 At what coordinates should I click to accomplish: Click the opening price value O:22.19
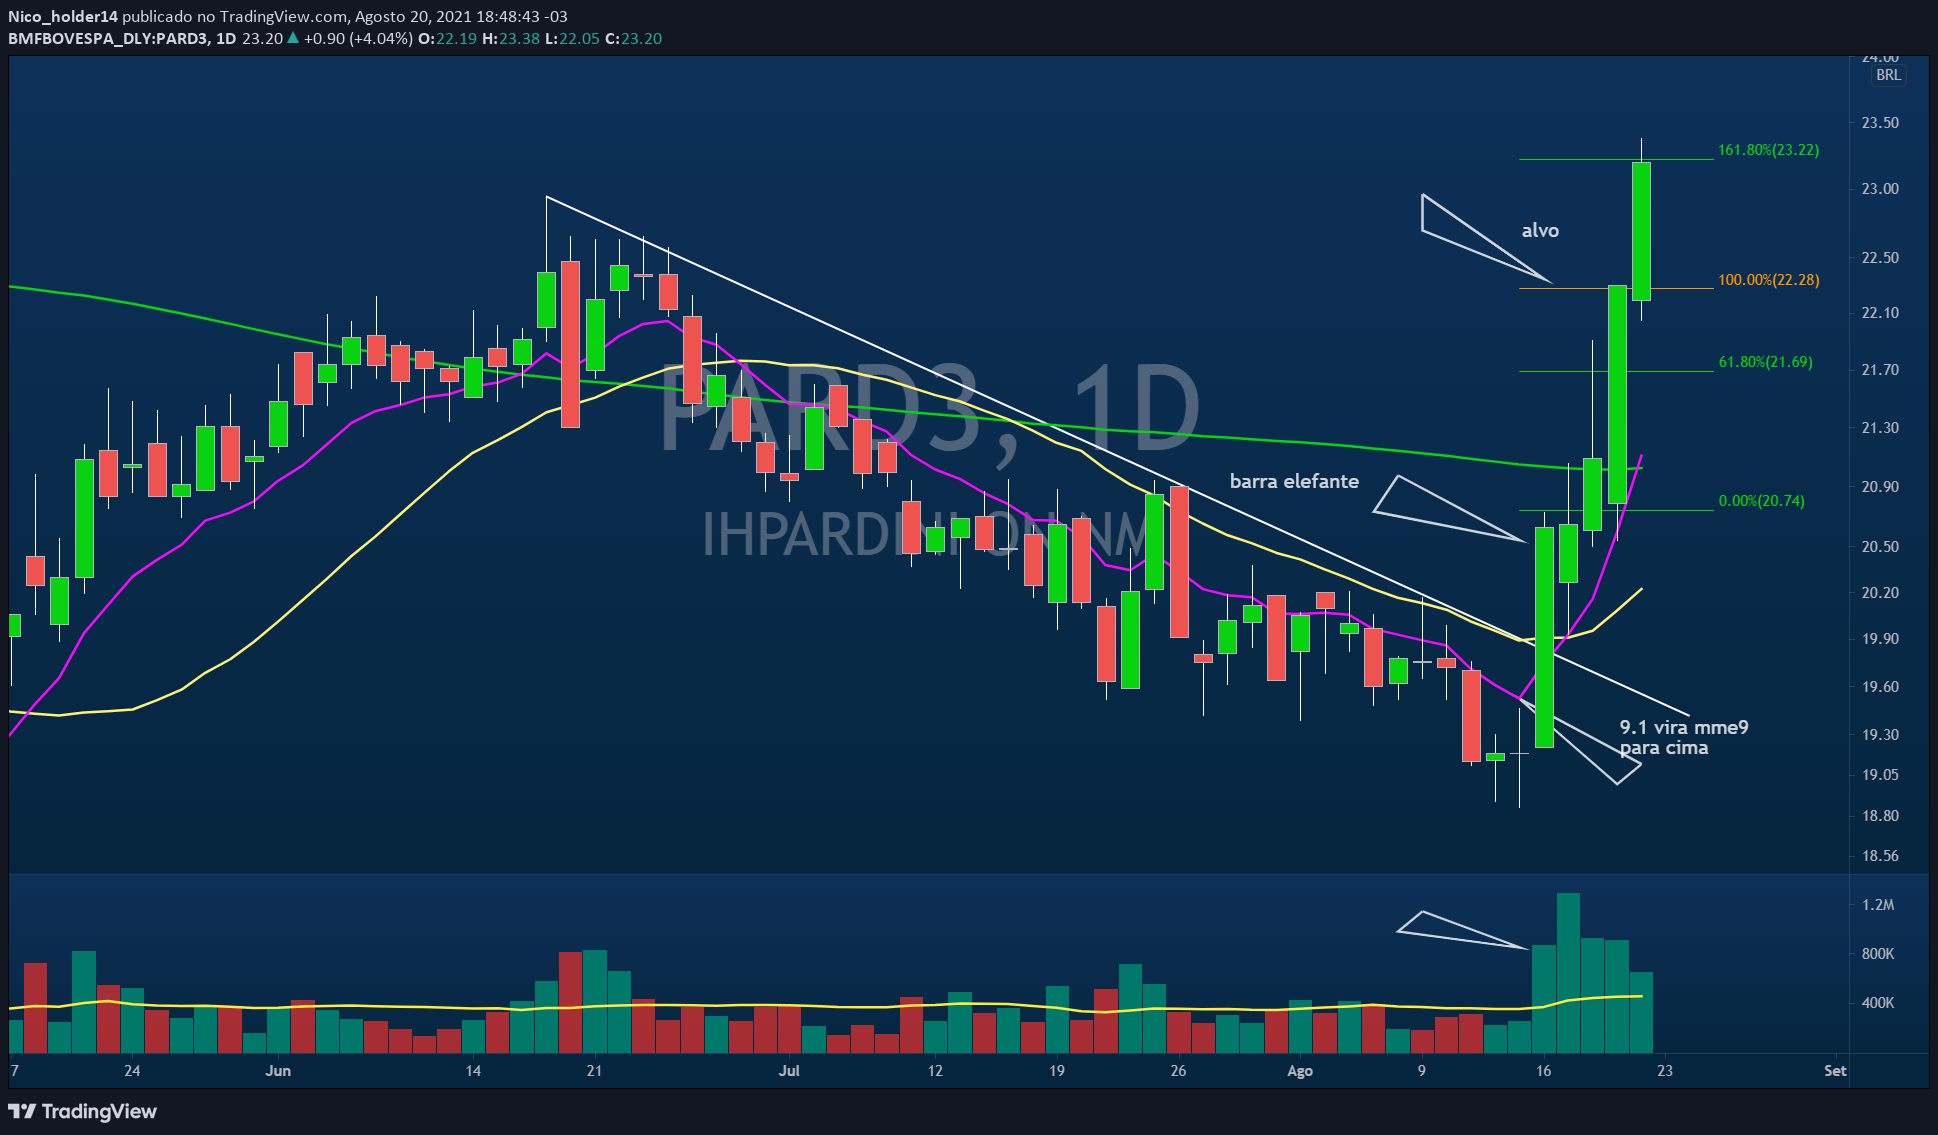click(x=447, y=39)
